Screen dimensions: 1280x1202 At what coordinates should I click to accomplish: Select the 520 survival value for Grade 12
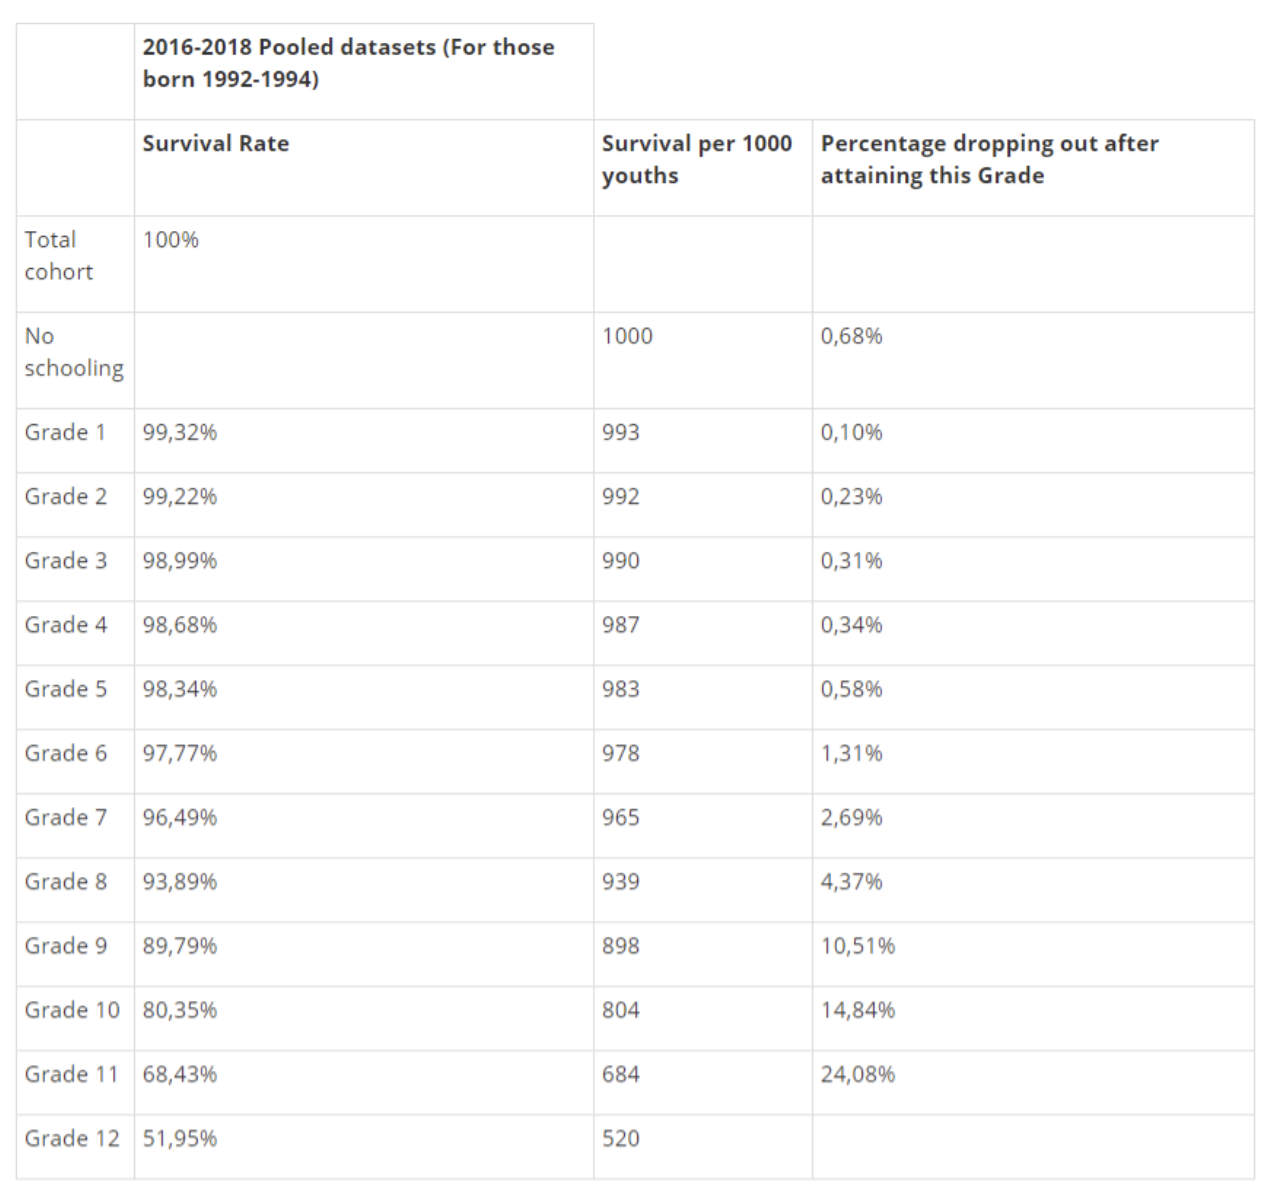coord(621,1138)
